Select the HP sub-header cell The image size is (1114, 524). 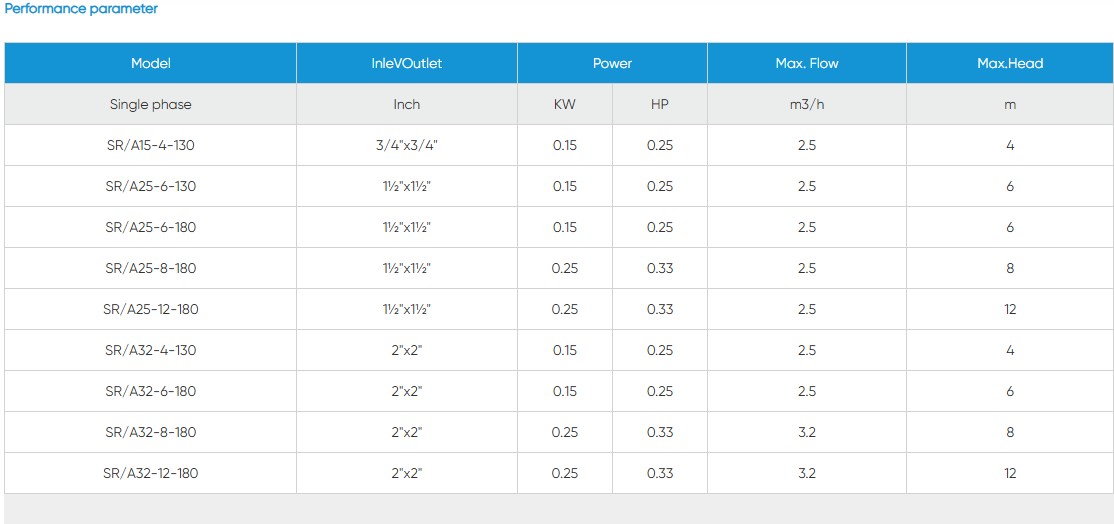pos(659,104)
